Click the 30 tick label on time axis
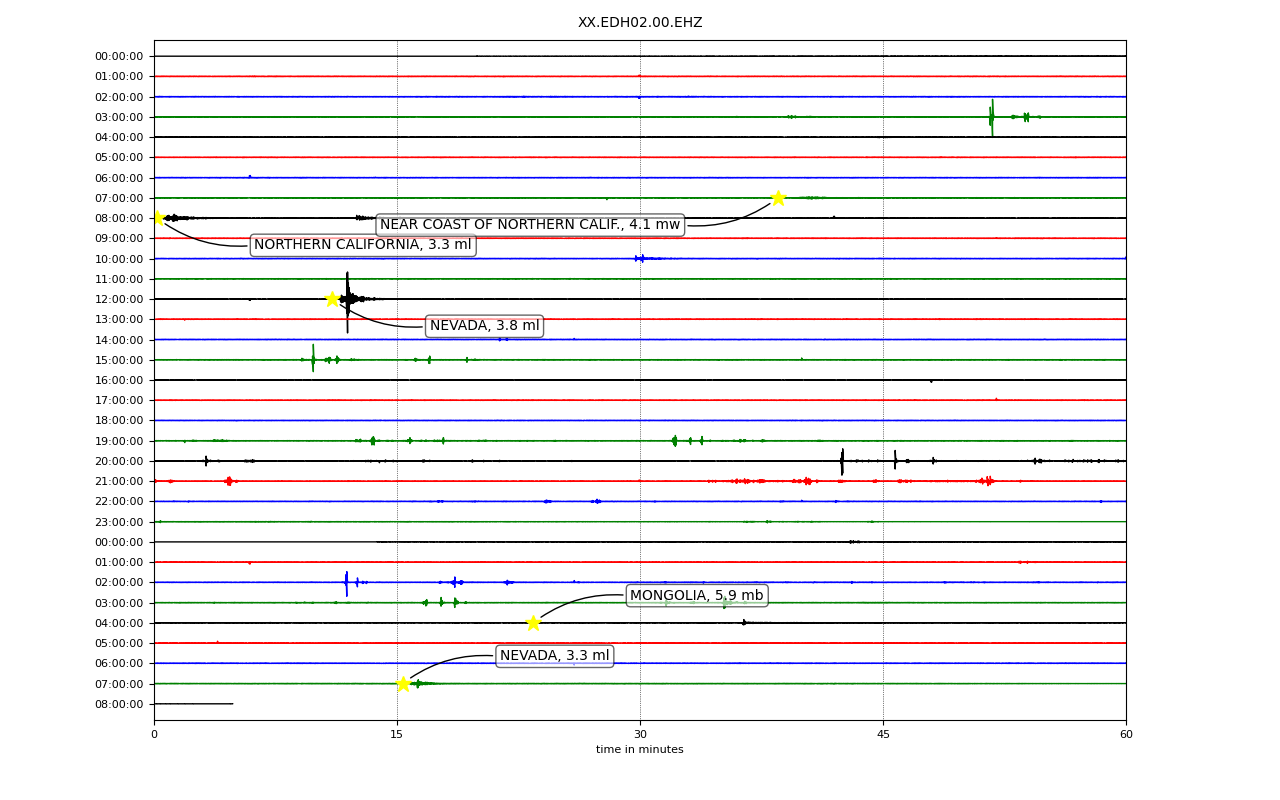 click(x=640, y=734)
